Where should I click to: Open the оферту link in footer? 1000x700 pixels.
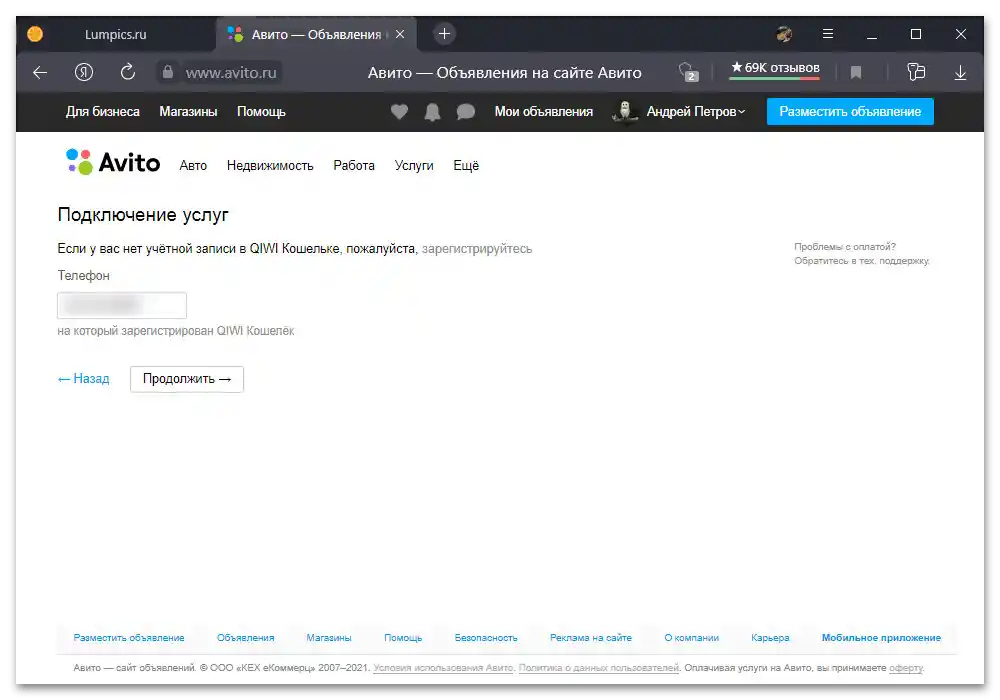(906, 667)
